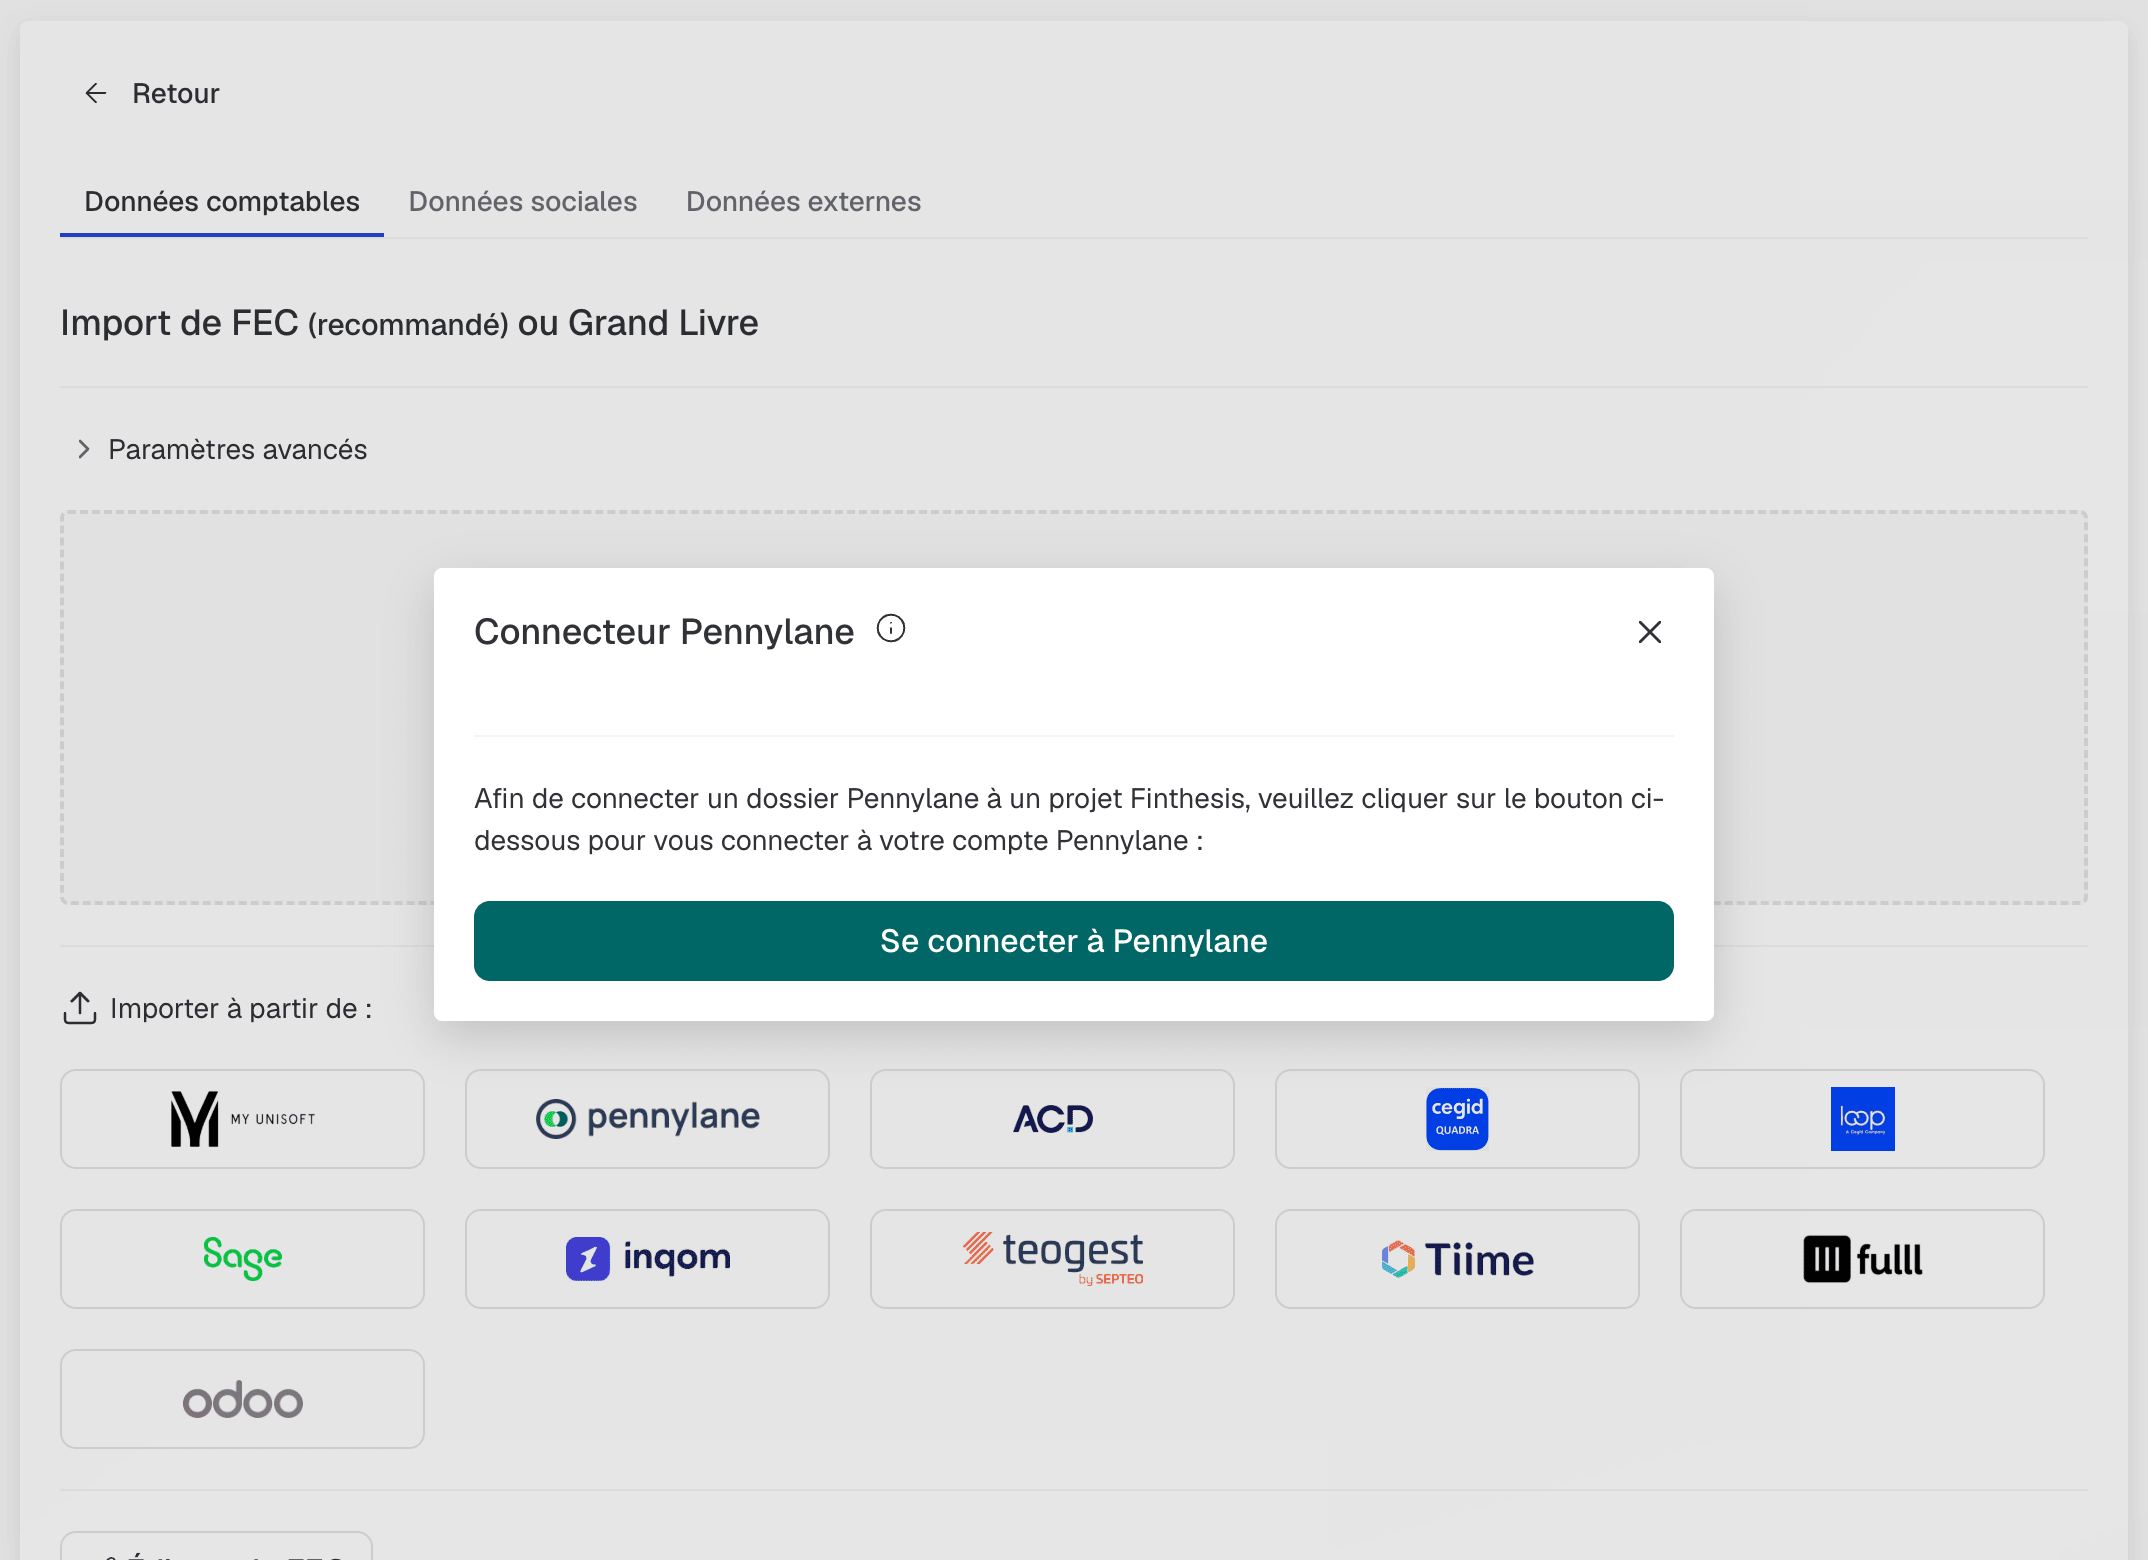Click the dashed file drop zone
The height and width of the screenshot is (1560, 2148).
tap(1074, 708)
